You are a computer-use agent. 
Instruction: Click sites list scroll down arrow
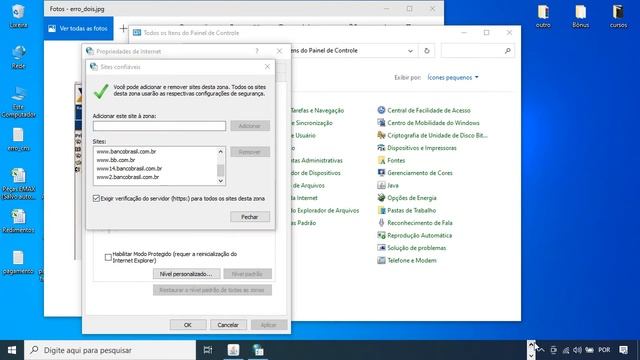(x=220, y=181)
